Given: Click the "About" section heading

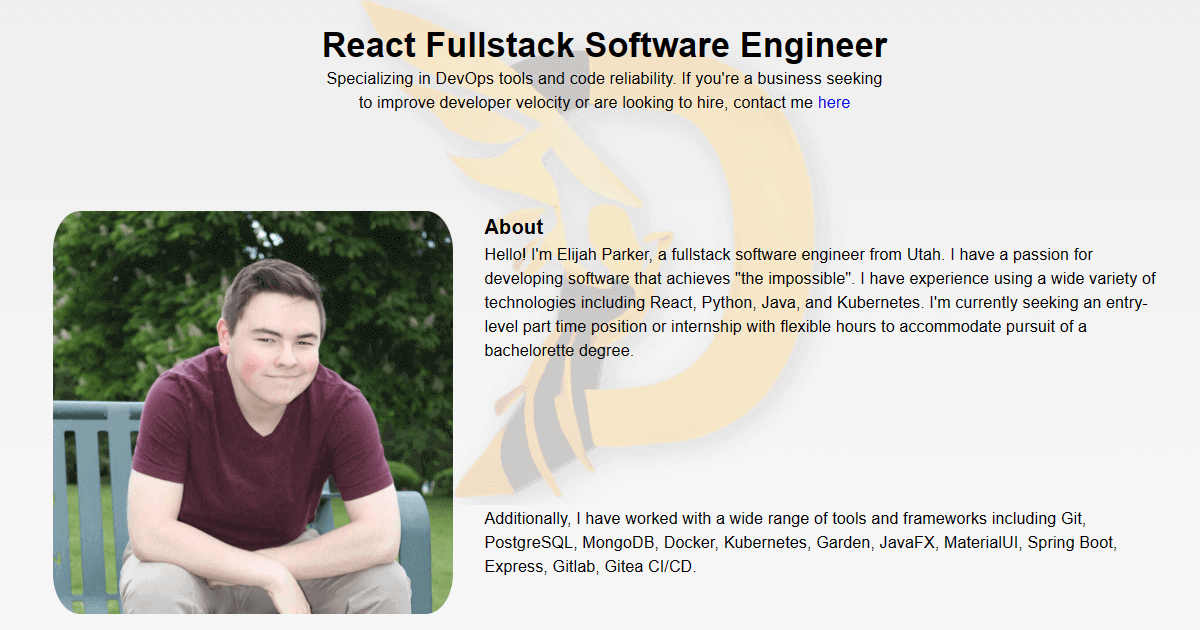Looking at the screenshot, I should click(x=514, y=227).
